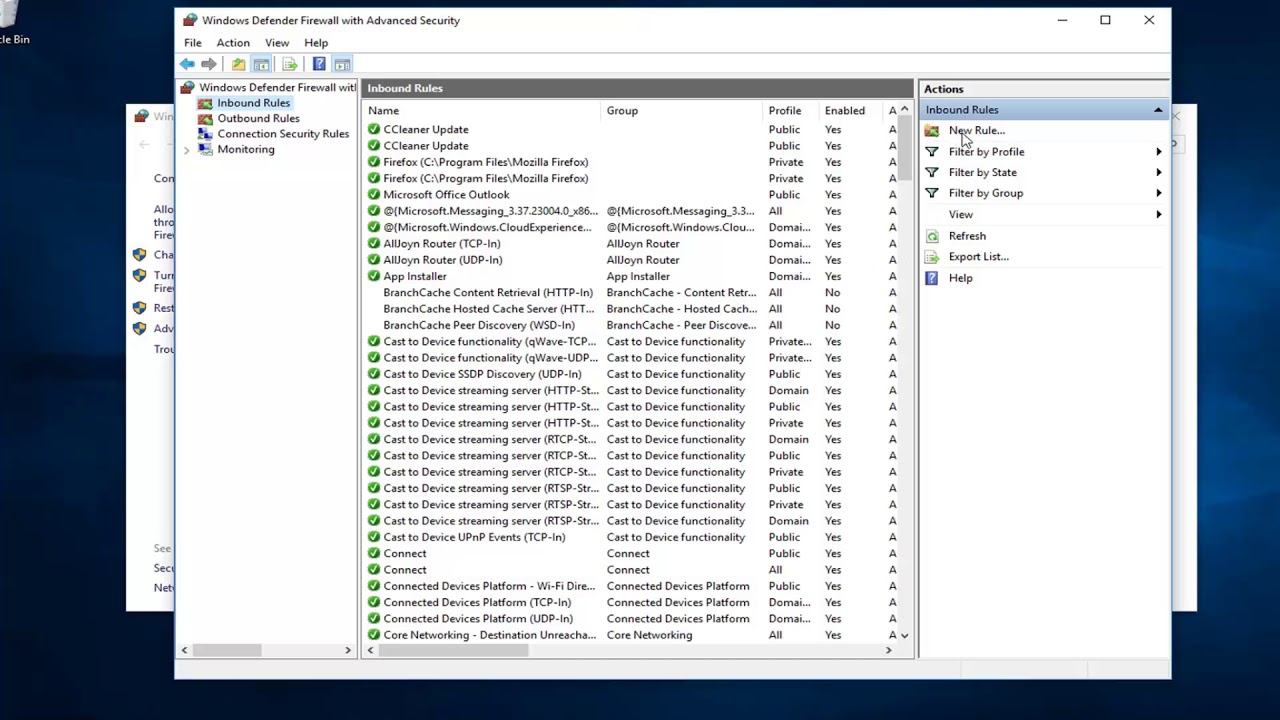Image resolution: width=1280 pixels, height=720 pixels.
Task: Click the Help action link in the Actions pane
Action: click(x=961, y=278)
